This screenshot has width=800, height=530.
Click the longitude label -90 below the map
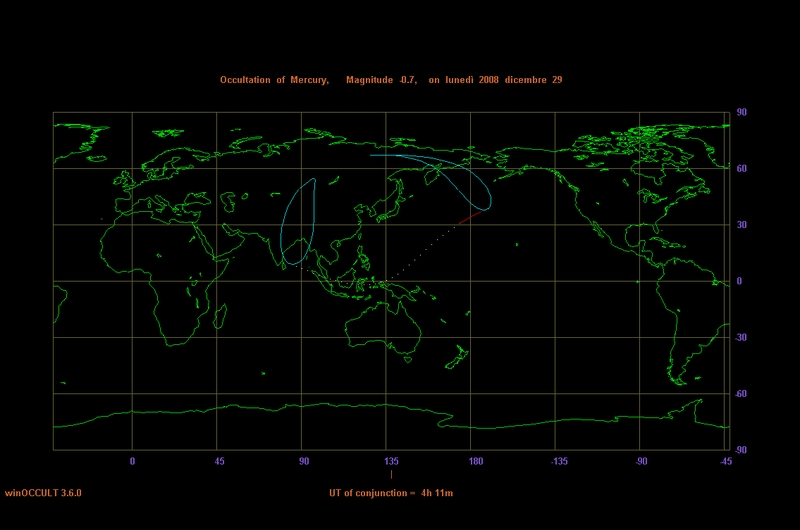click(x=641, y=462)
